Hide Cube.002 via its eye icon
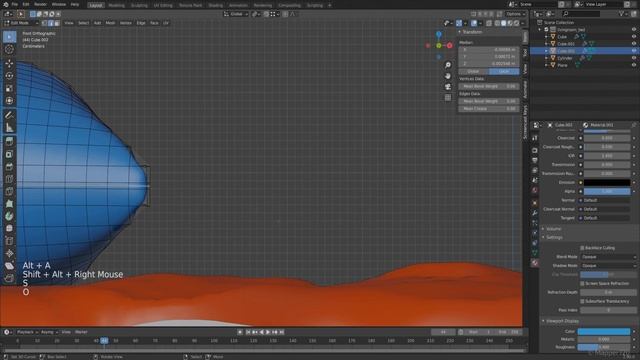640x360 pixels. 634,51
